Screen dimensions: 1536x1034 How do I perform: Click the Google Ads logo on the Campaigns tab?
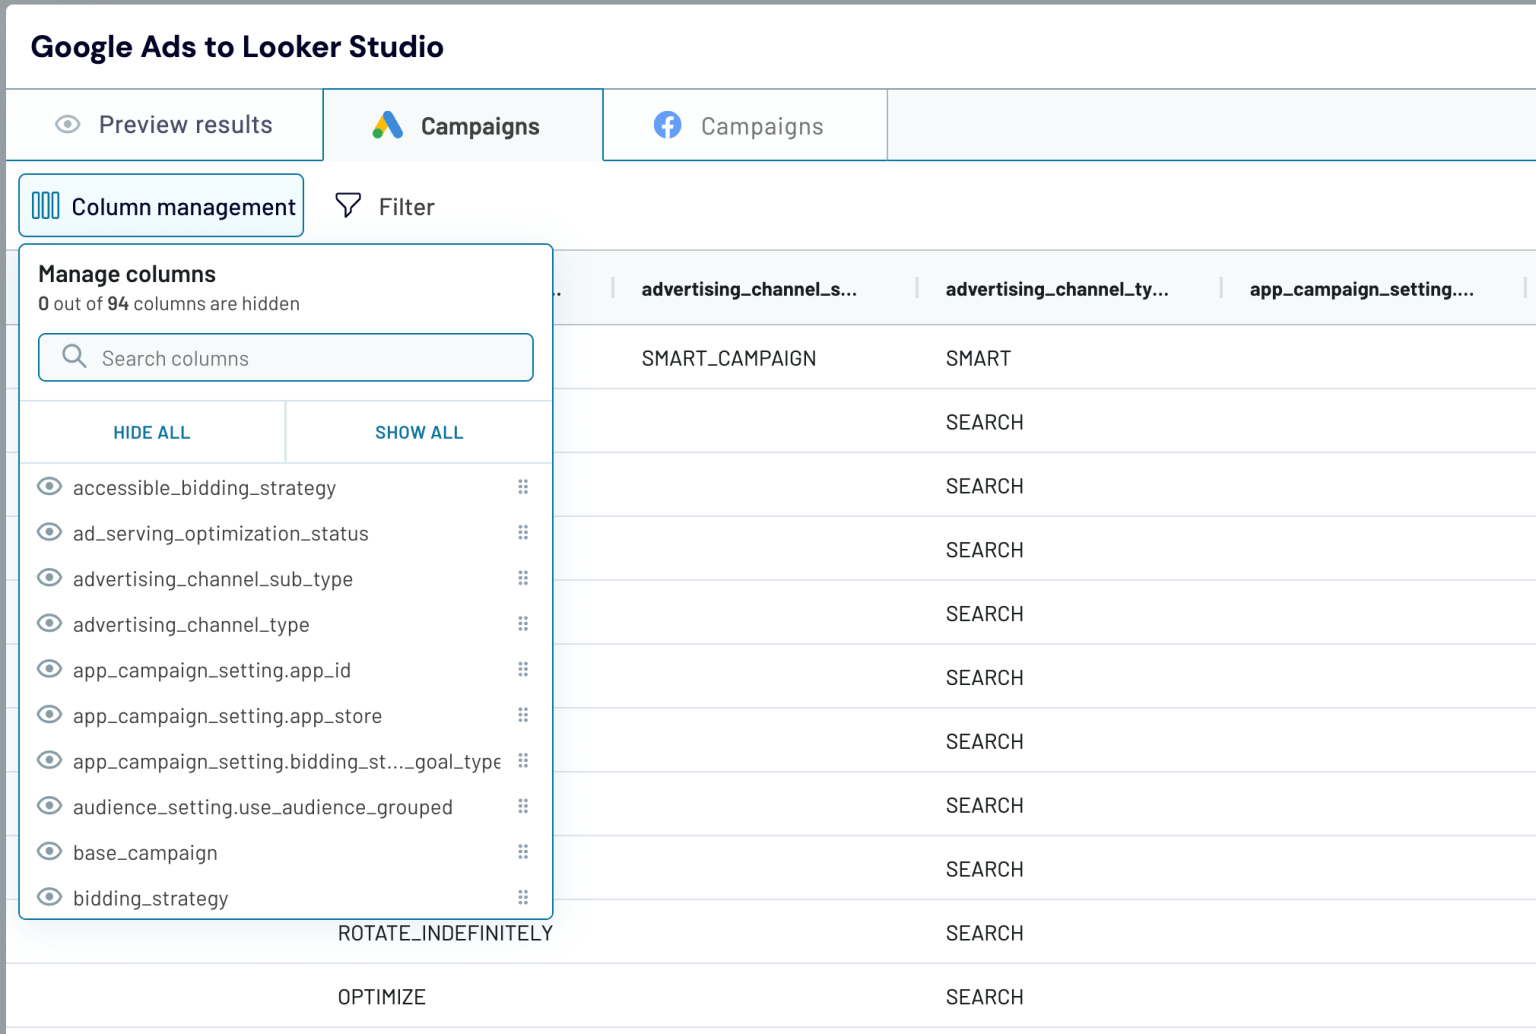coord(386,125)
